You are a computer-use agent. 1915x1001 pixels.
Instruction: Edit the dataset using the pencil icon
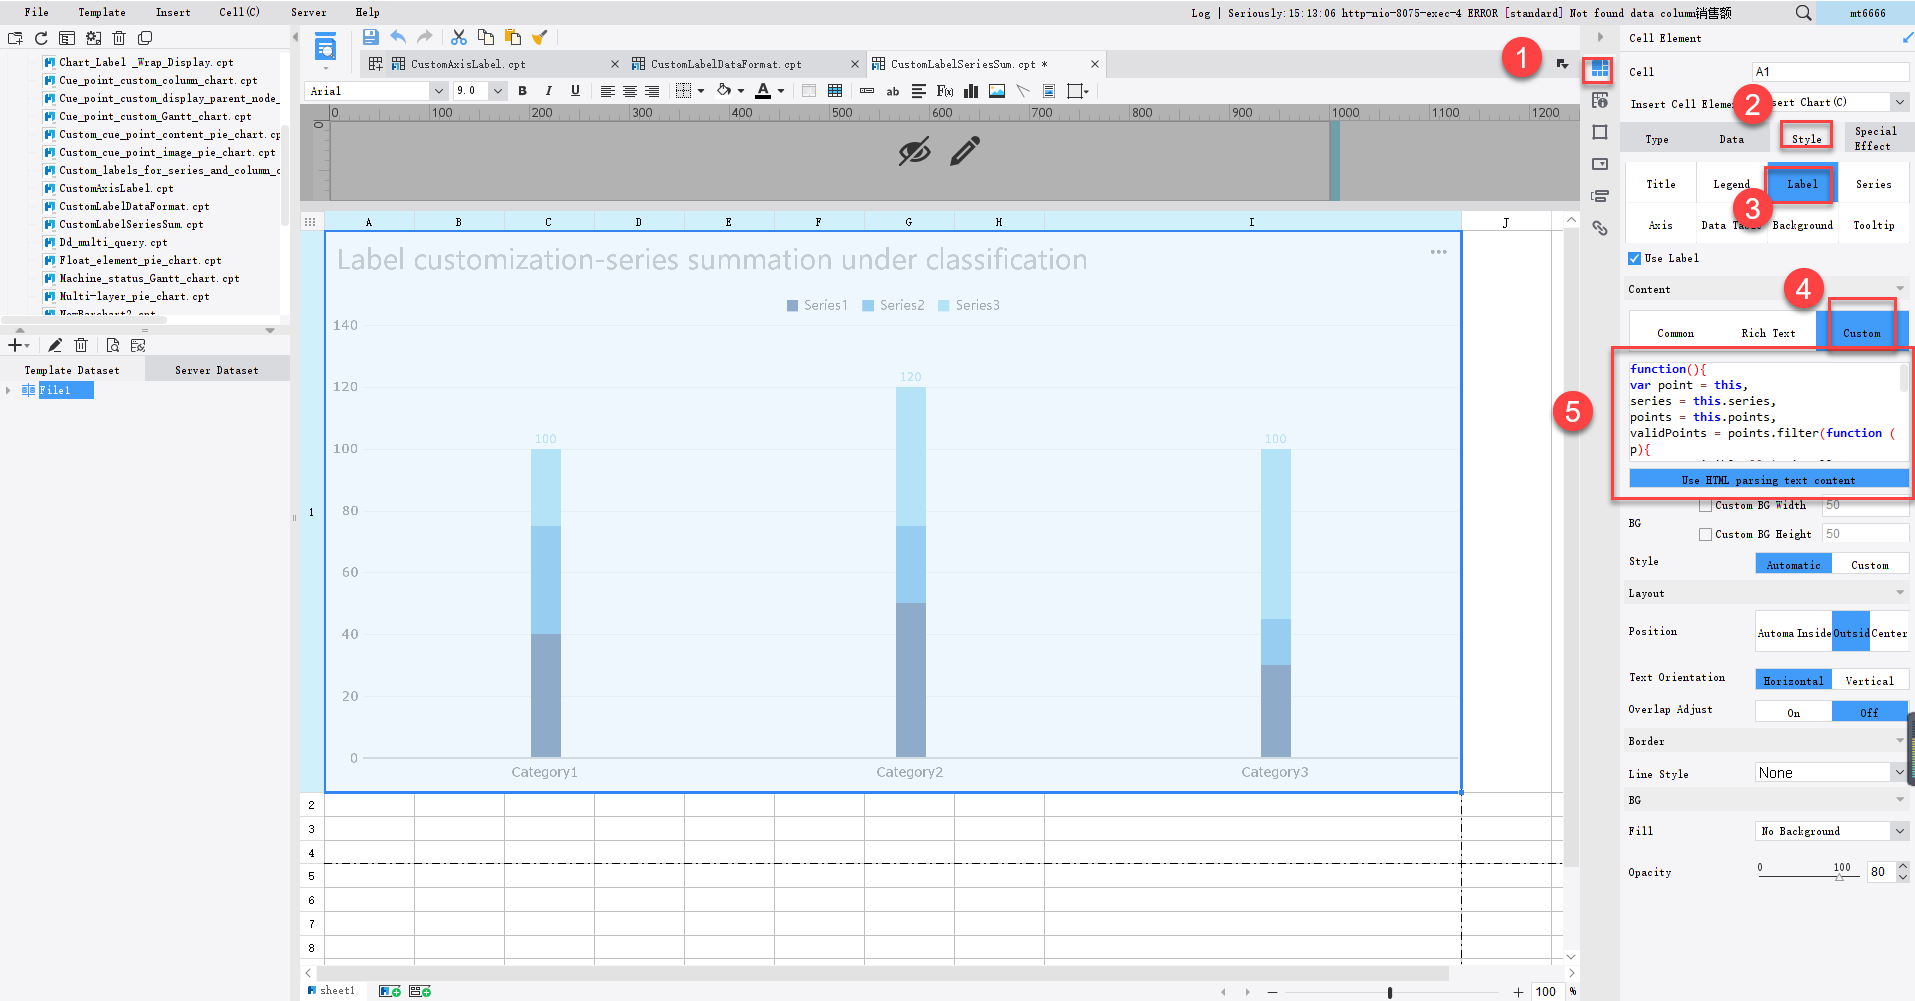[55, 344]
